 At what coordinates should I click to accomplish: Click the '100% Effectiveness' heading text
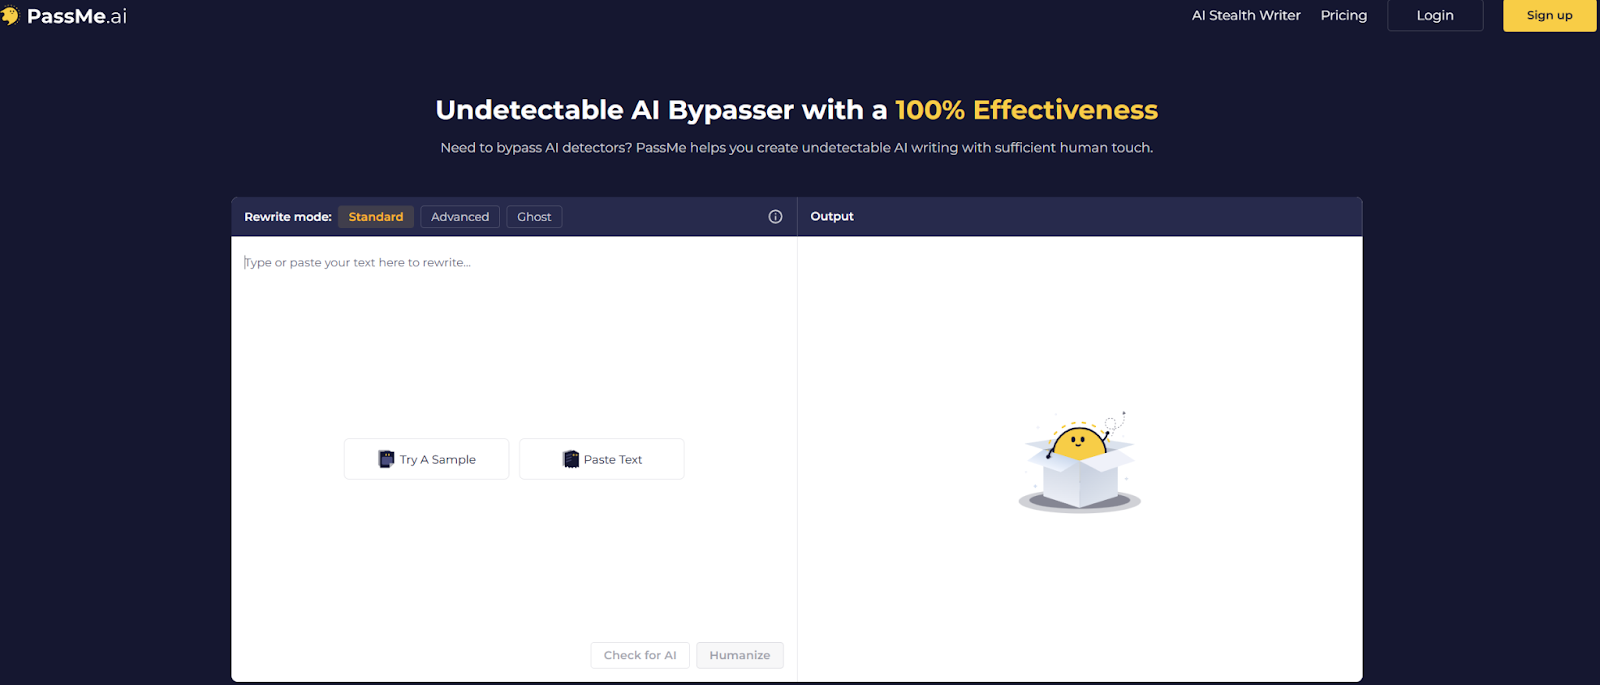1026,110
